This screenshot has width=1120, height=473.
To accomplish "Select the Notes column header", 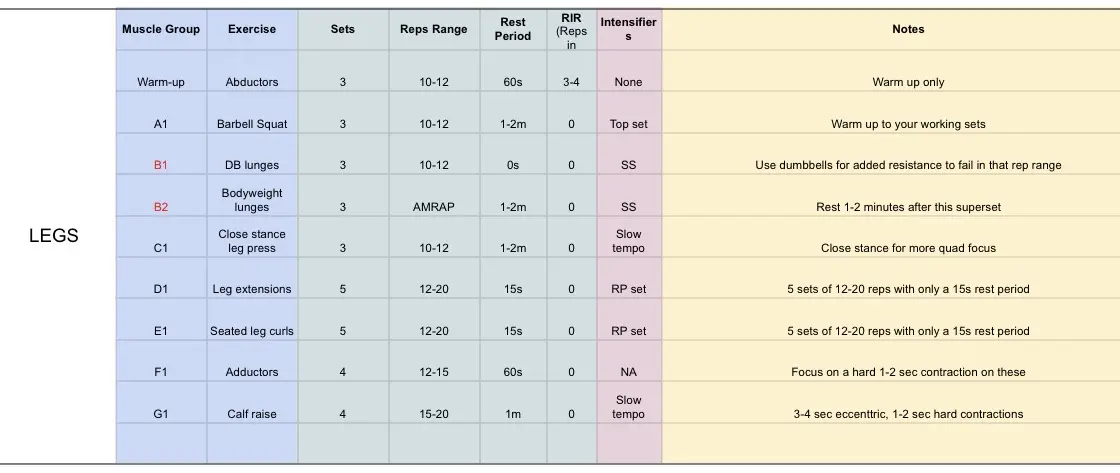I will coord(908,29).
